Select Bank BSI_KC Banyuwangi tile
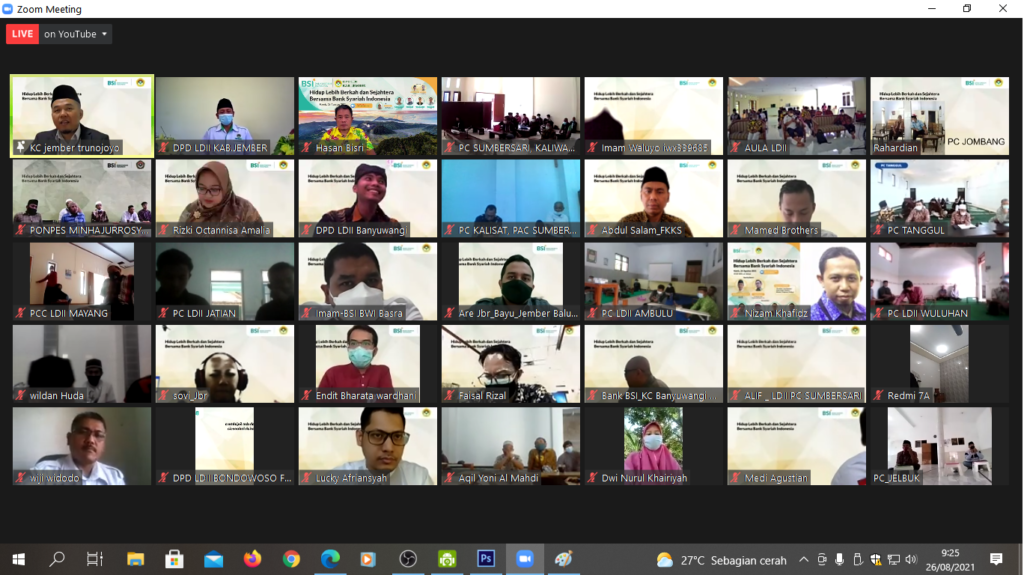 tap(654, 364)
